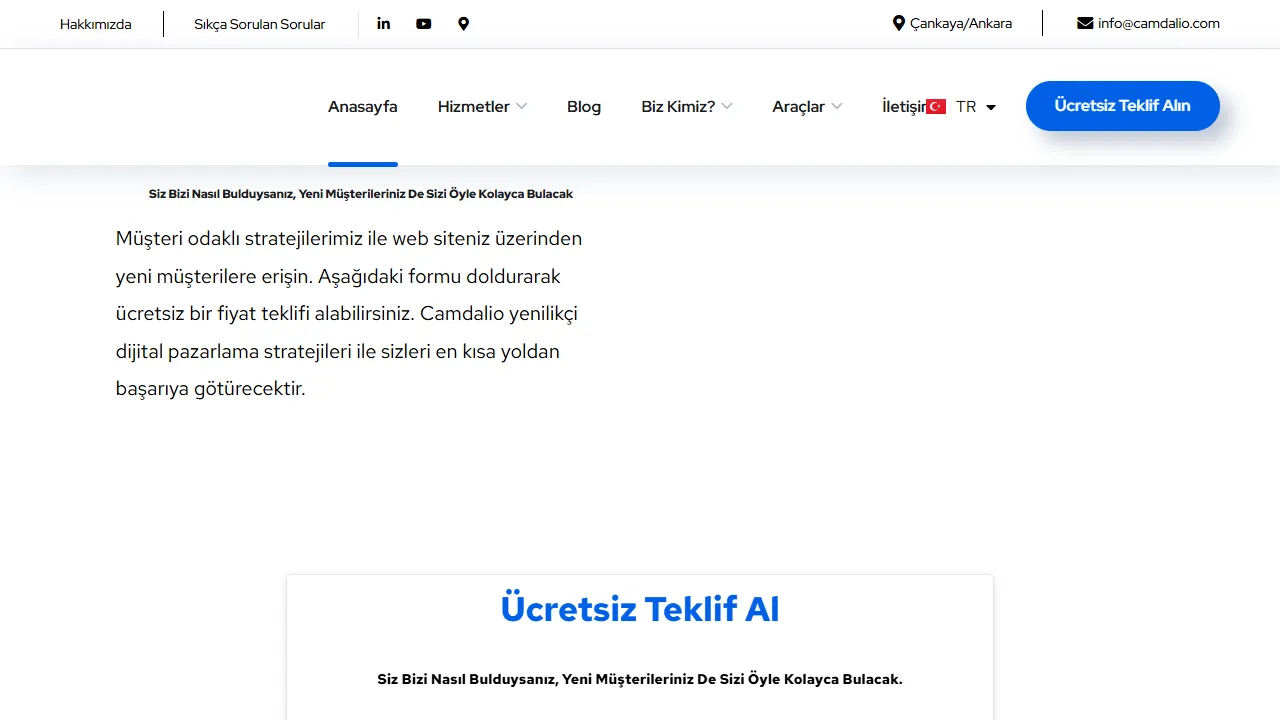The width and height of the screenshot is (1280, 720).
Task: Click the info@camdalio.com email address
Action: point(1159,23)
